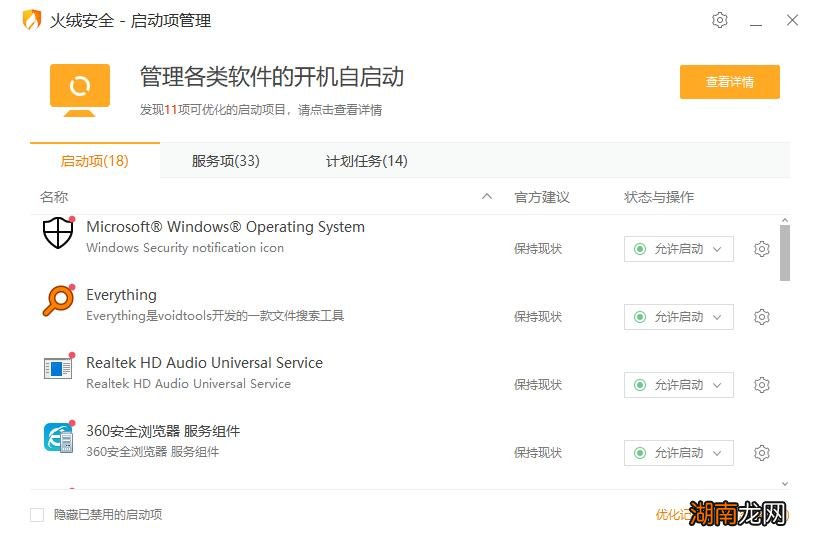Click 保持现状 in the Windows Security row
Screen dimensions: 820x540
[x=538, y=249]
